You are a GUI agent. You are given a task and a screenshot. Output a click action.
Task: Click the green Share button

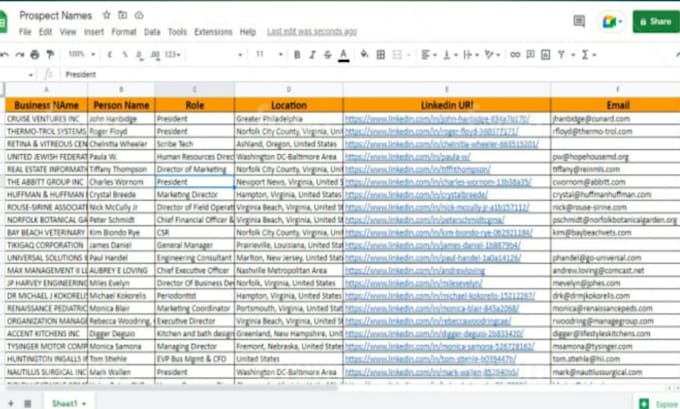pos(656,21)
